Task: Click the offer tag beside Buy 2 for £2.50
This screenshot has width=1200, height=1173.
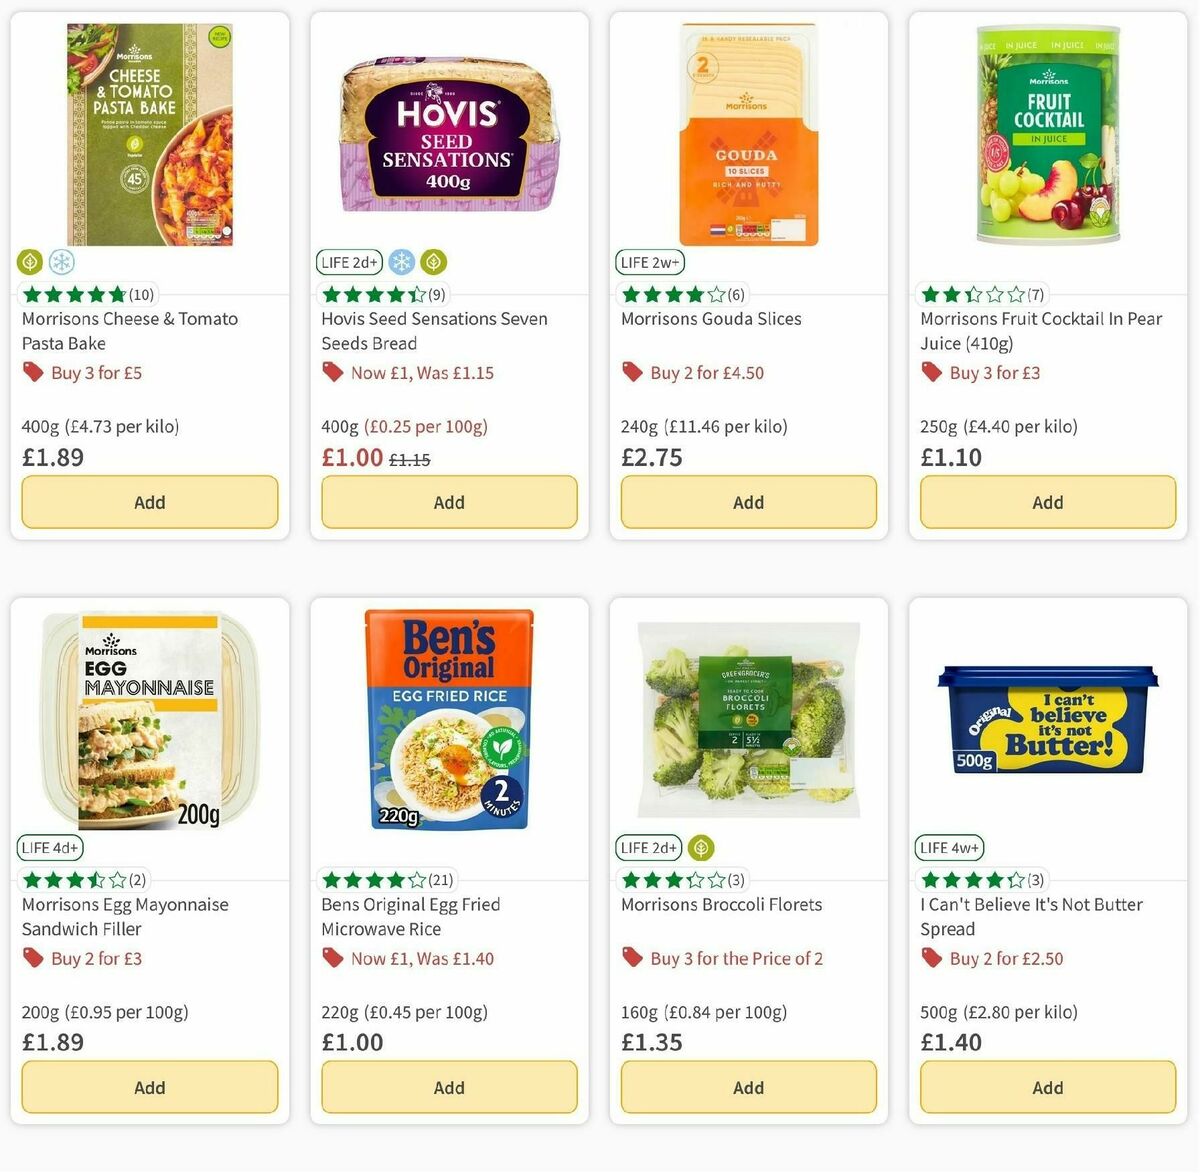Action: click(x=931, y=957)
